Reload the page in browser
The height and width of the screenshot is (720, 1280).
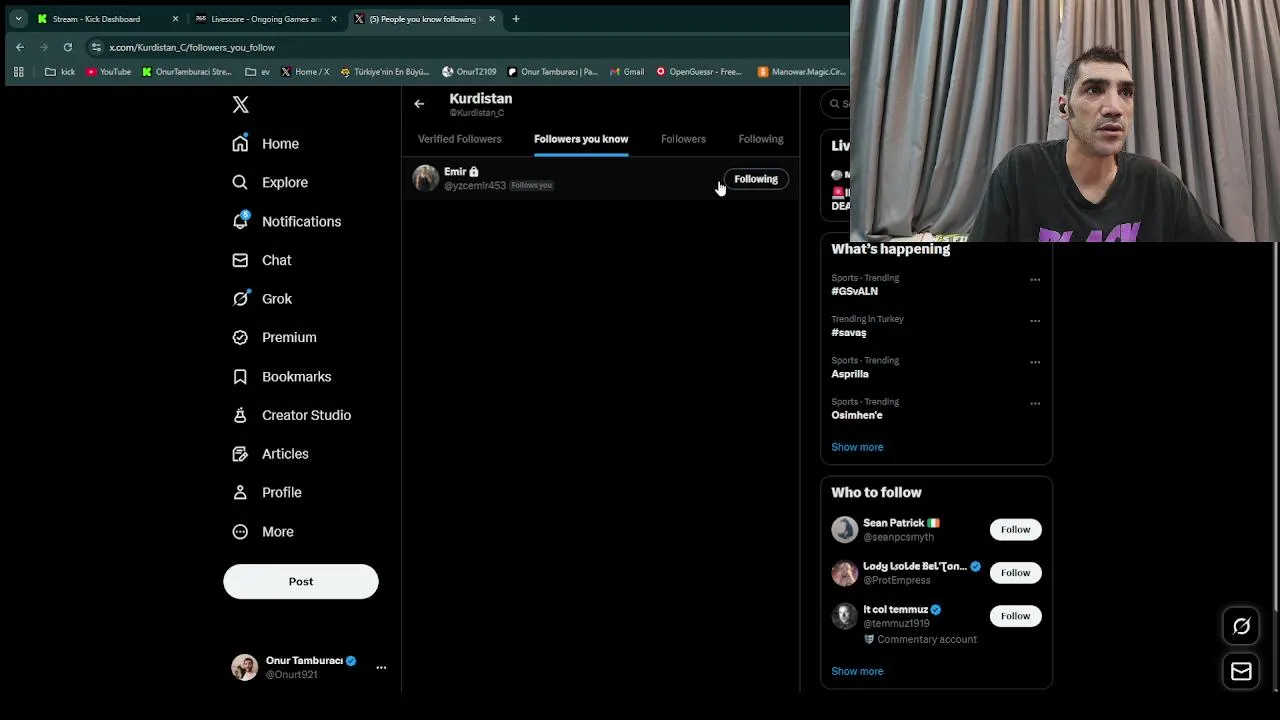coord(67,47)
